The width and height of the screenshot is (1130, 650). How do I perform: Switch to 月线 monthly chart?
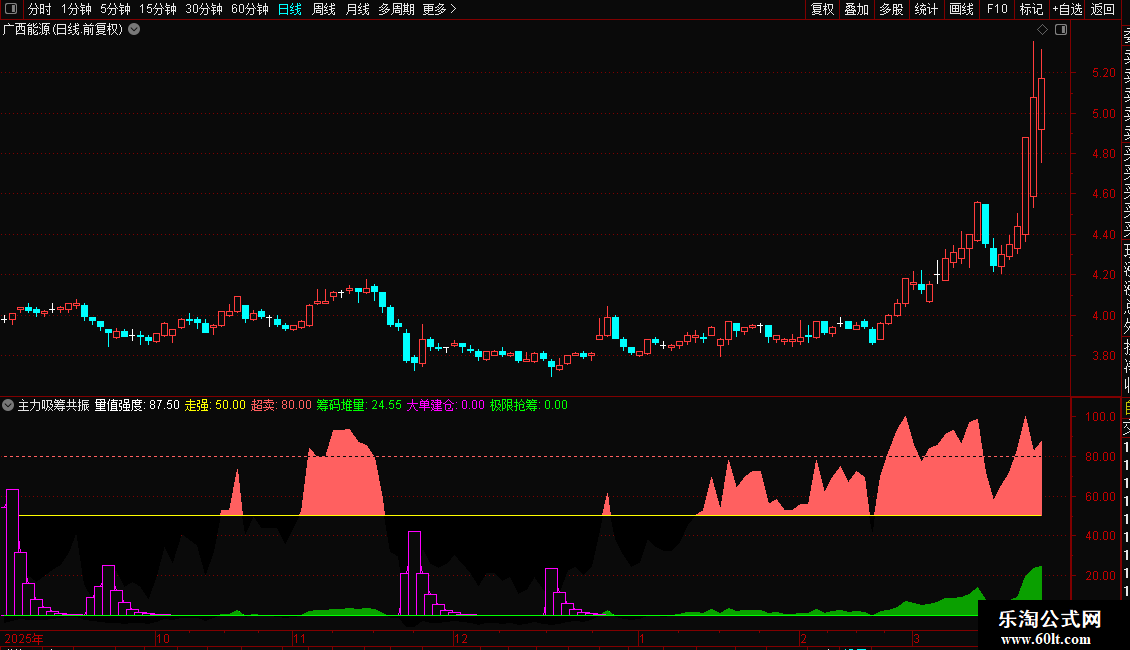click(357, 9)
